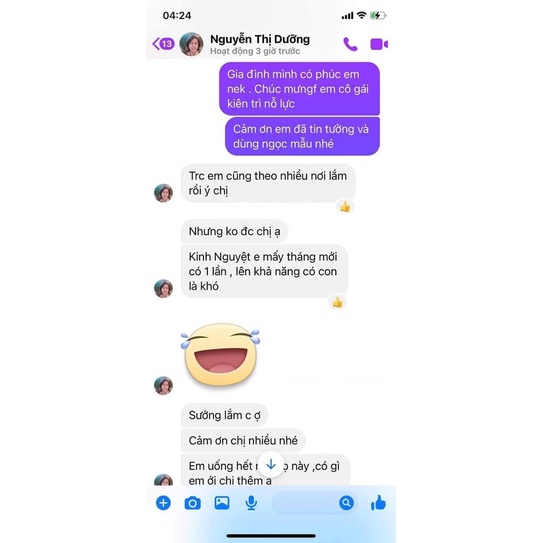View thumbs-up reaction on 'Kinh Nguyệt' message
Image resolution: width=543 pixels, height=543 pixels.
[x=338, y=302]
